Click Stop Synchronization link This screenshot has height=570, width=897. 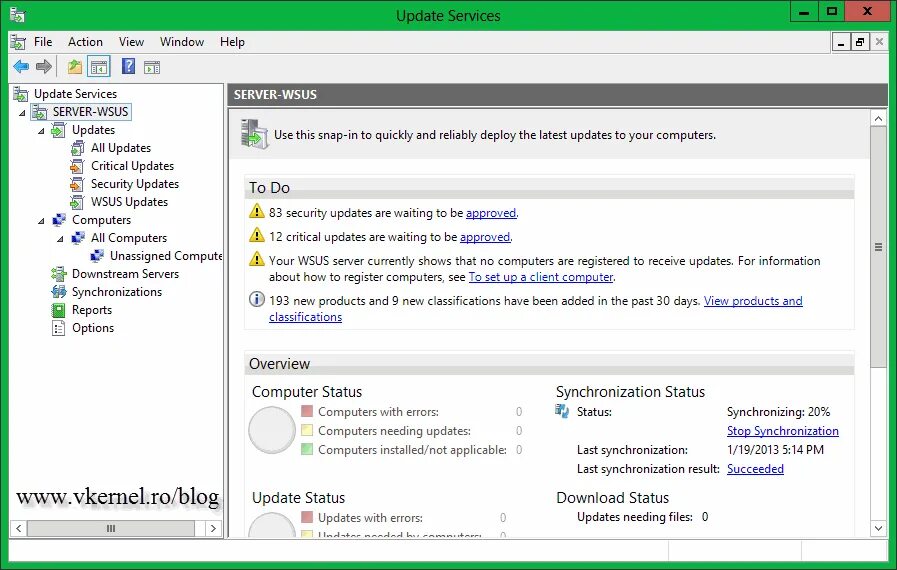pyautogui.click(x=783, y=431)
